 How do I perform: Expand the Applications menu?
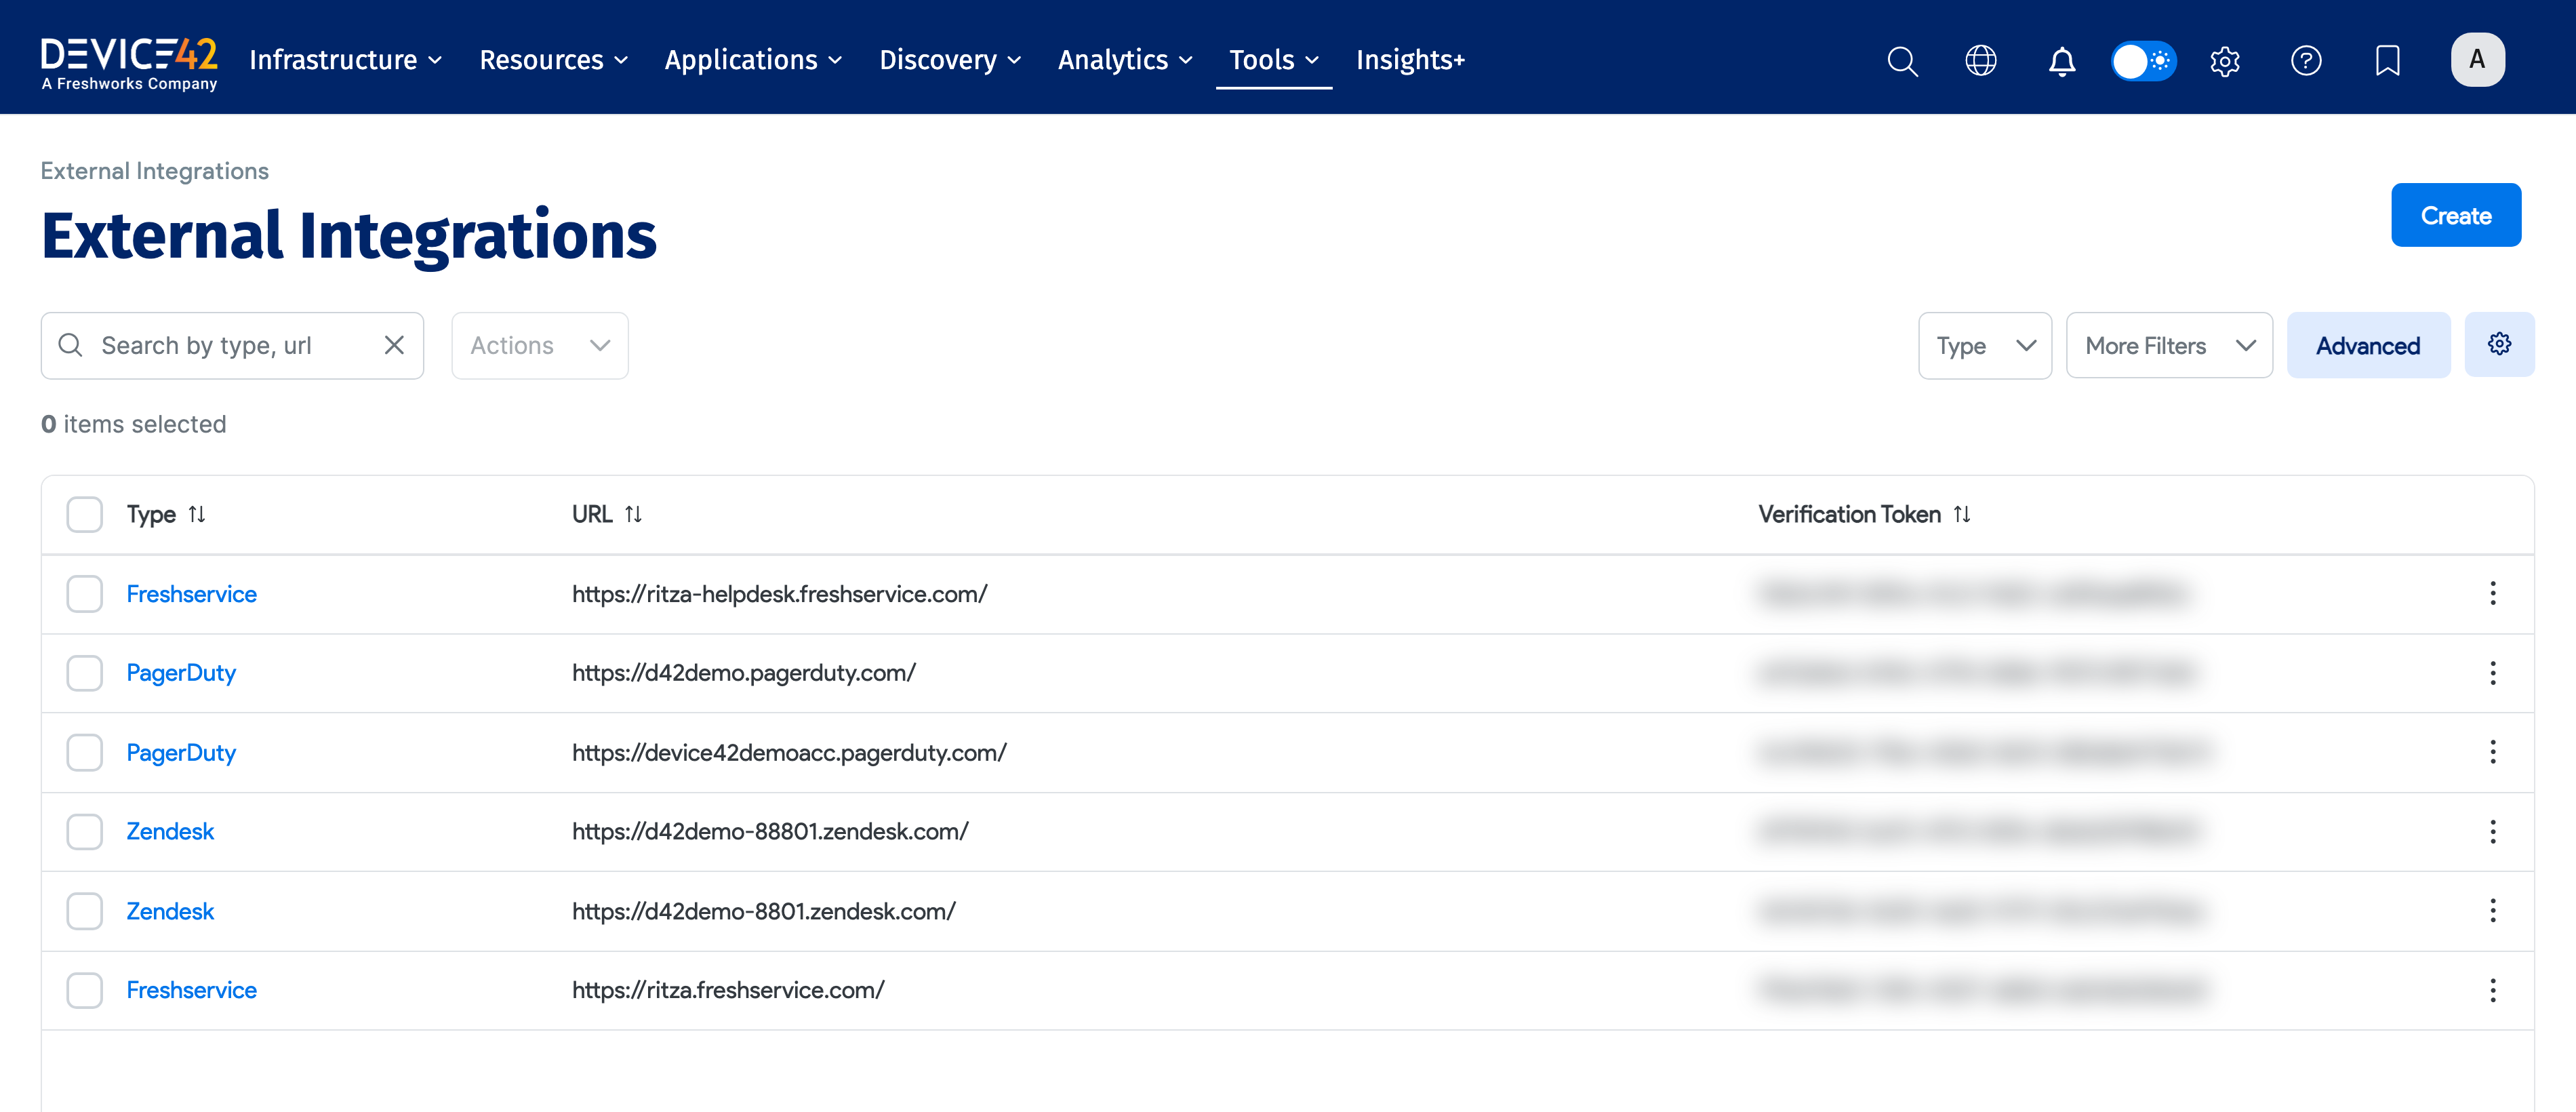click(x=753, y=60)
